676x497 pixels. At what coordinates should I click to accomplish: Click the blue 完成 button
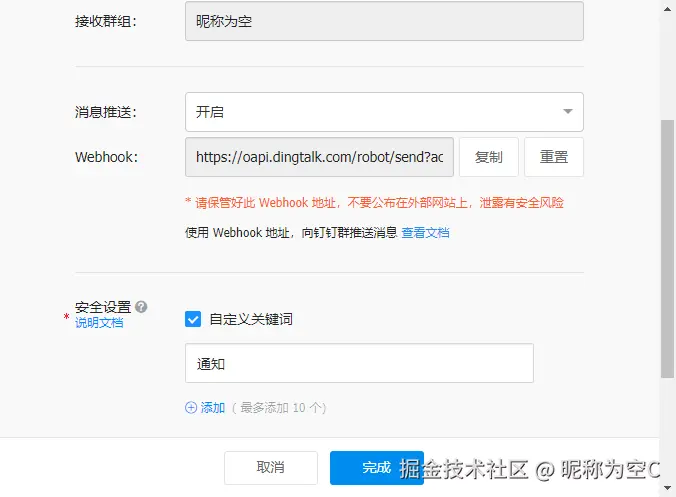[x=377, y=468]
